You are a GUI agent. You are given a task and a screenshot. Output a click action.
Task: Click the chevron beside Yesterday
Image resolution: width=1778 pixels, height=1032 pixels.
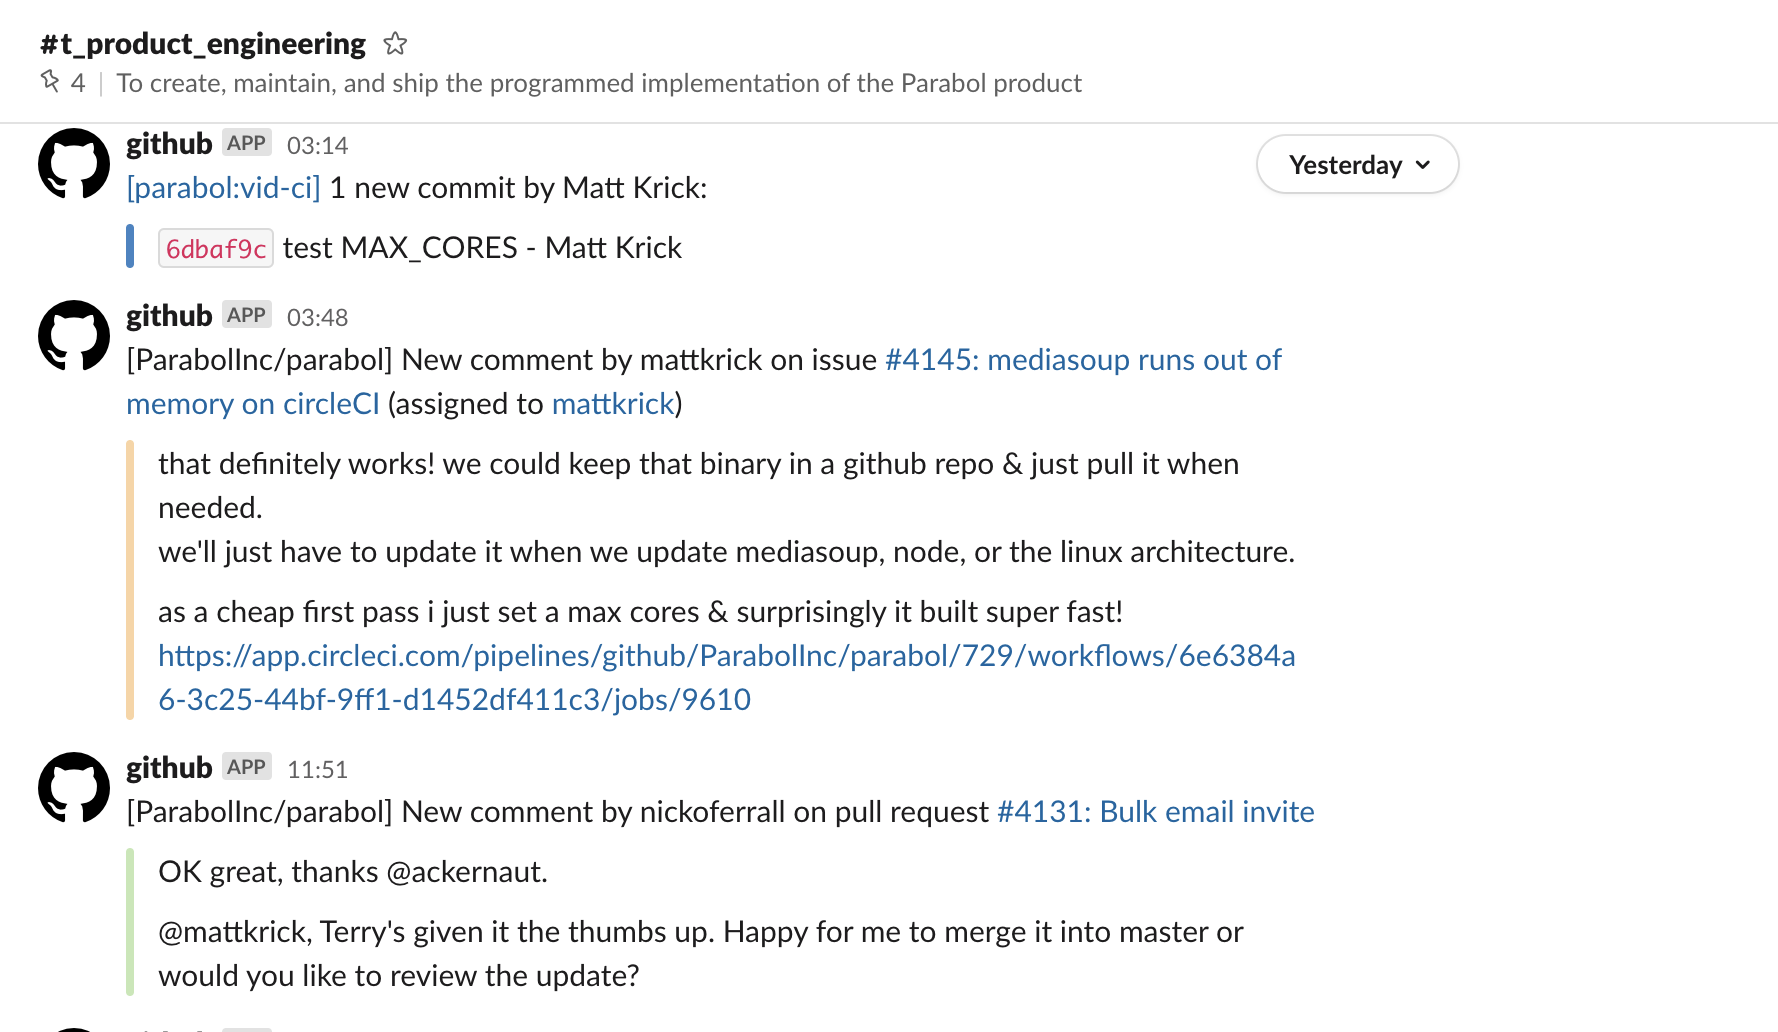click(1424, 166)
